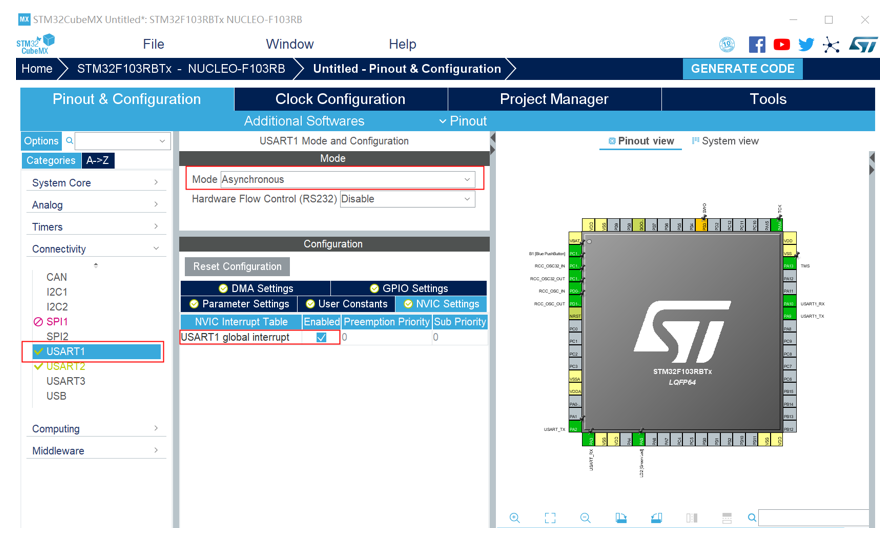Screen dimensions: 895x550
Task: Click the pin search input field
Action: click(813, 517)
